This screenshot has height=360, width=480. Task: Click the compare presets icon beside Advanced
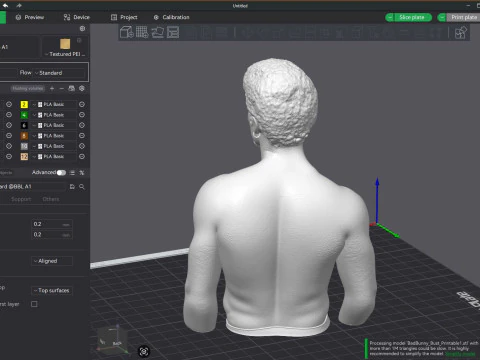(82, 173)
